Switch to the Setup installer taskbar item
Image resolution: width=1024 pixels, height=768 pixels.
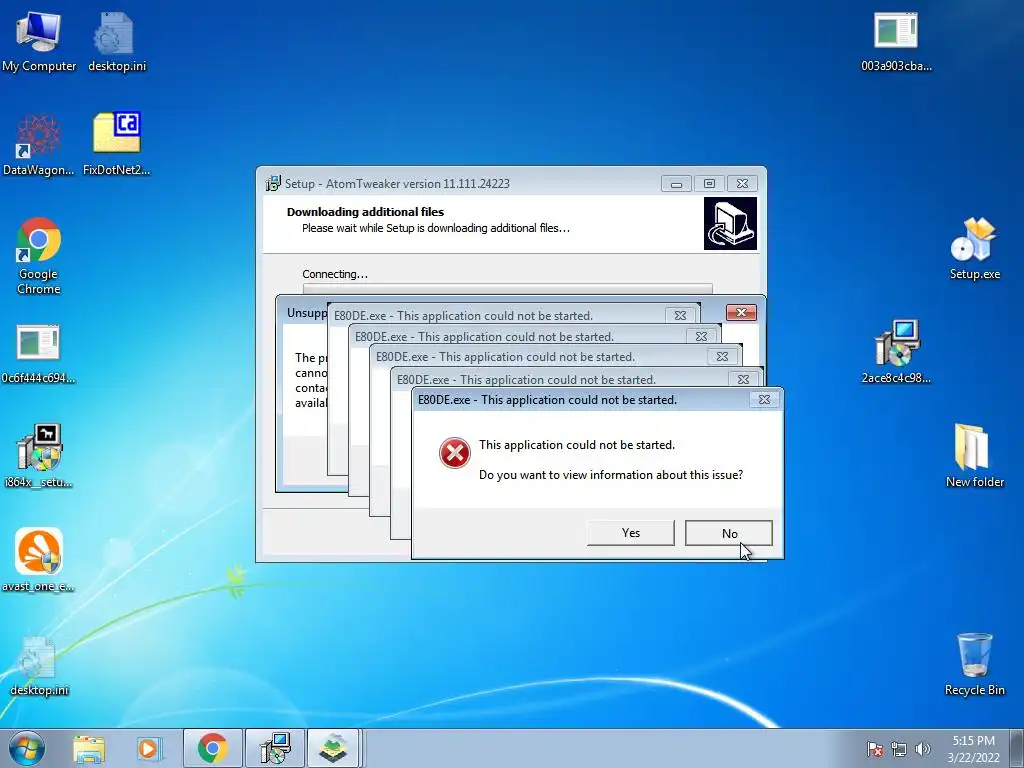pyautogui.click(x=274, y=748)
